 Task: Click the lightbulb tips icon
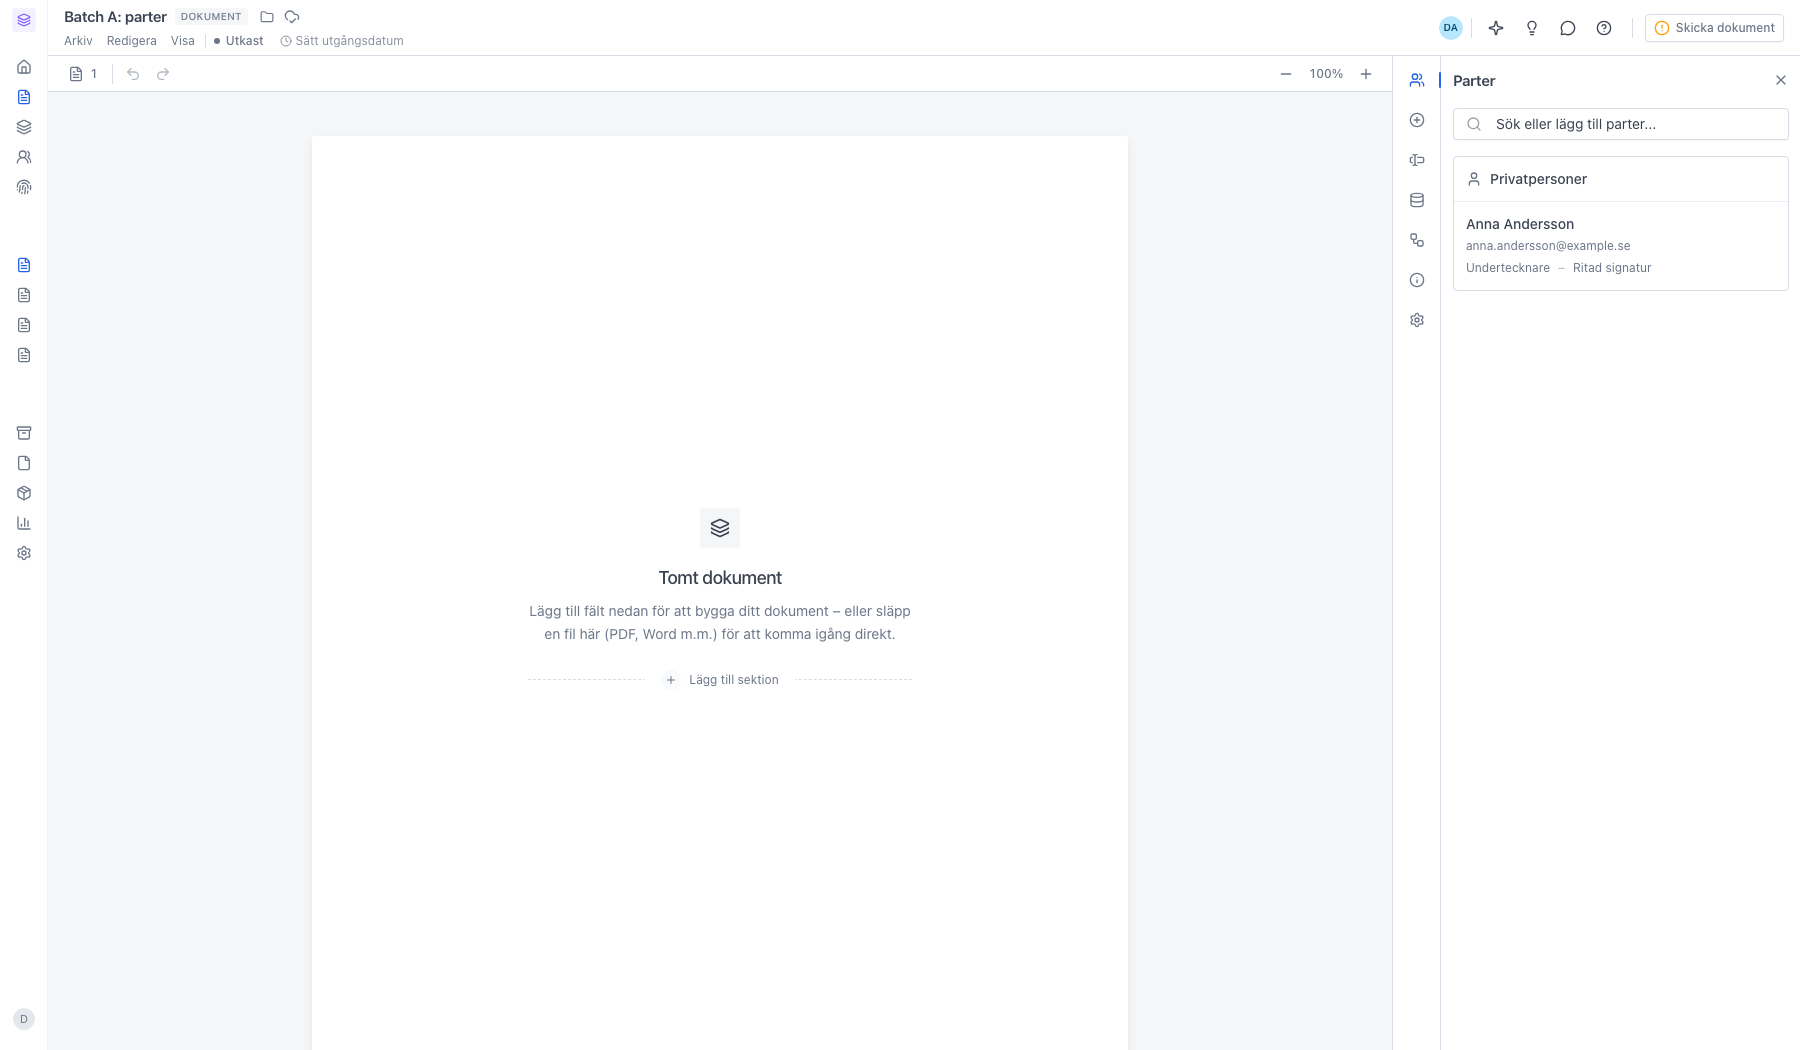click(x=1532, y=28)
